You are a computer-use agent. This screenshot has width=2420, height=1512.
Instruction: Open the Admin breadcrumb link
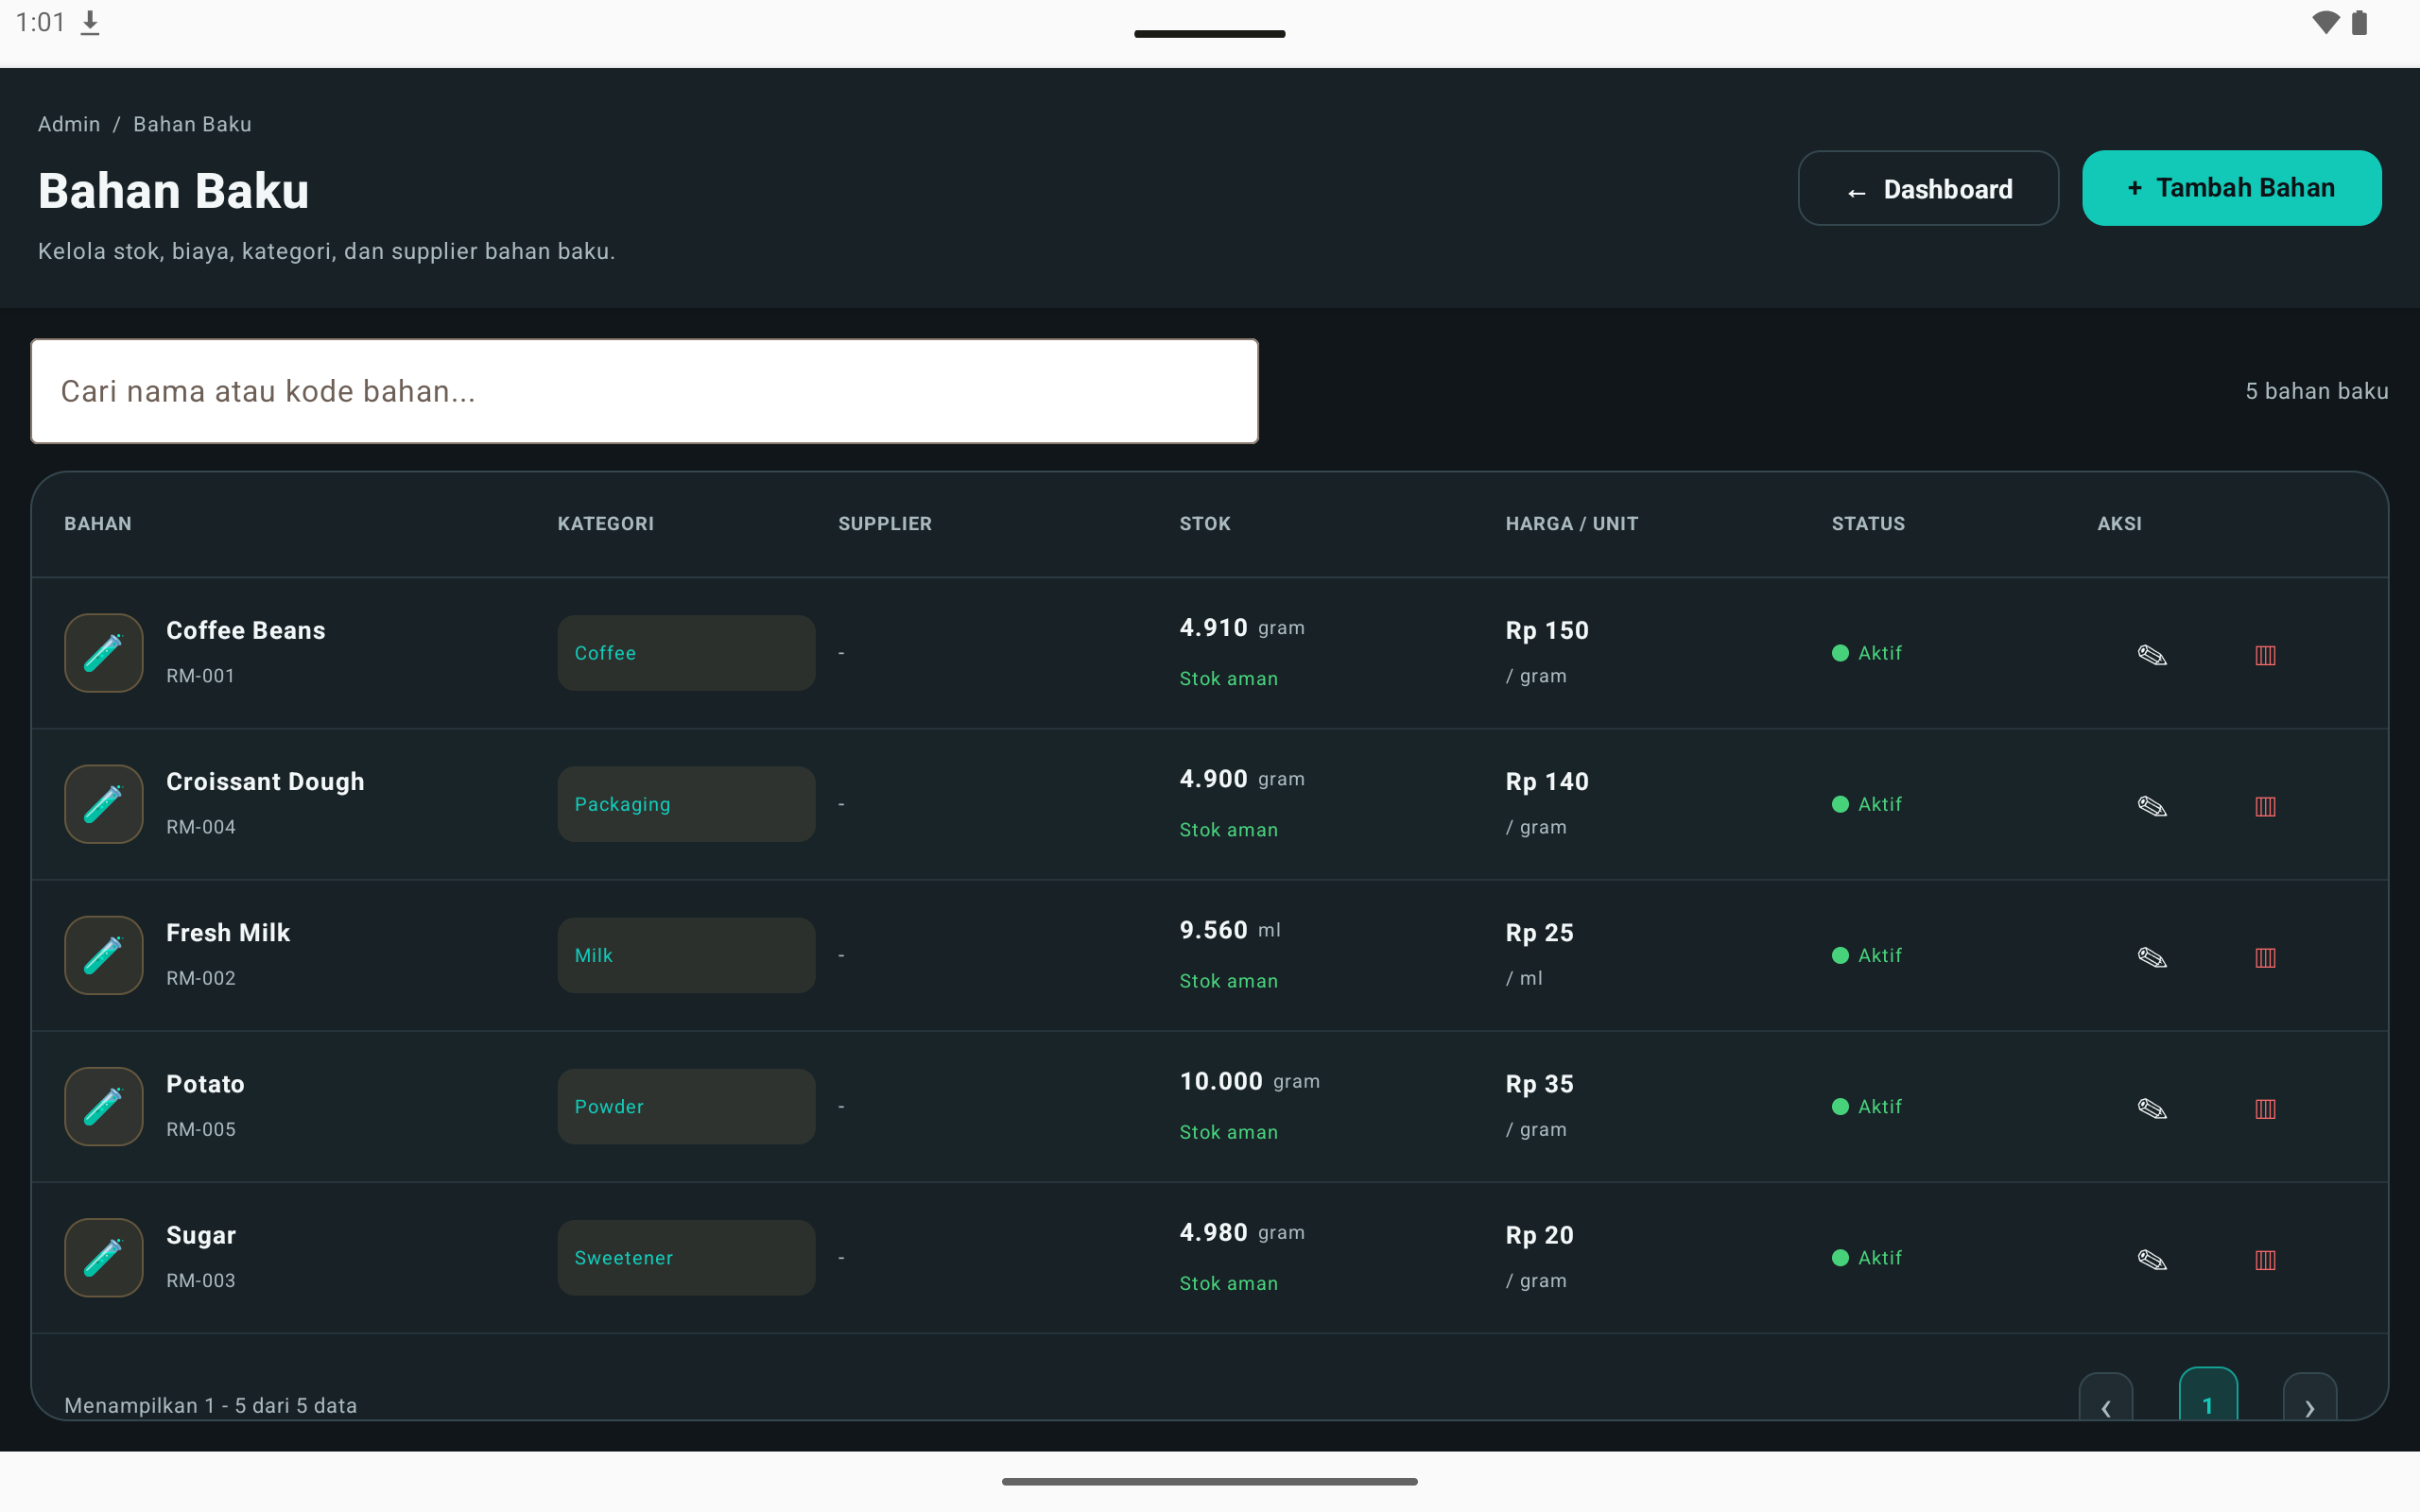pos(69,124)
